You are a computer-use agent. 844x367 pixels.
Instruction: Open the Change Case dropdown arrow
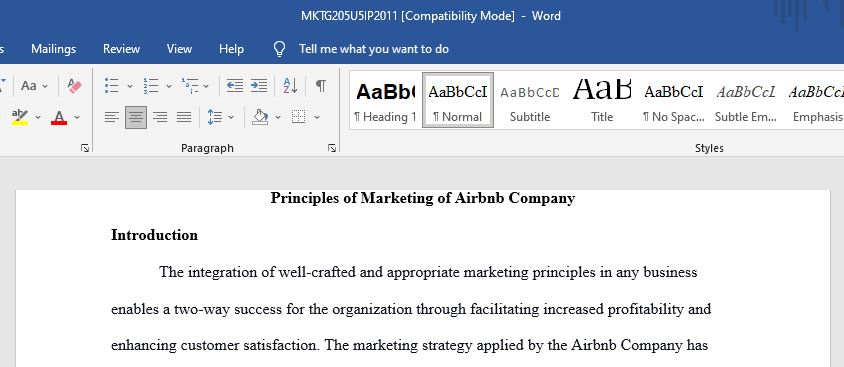click(45, 86)
